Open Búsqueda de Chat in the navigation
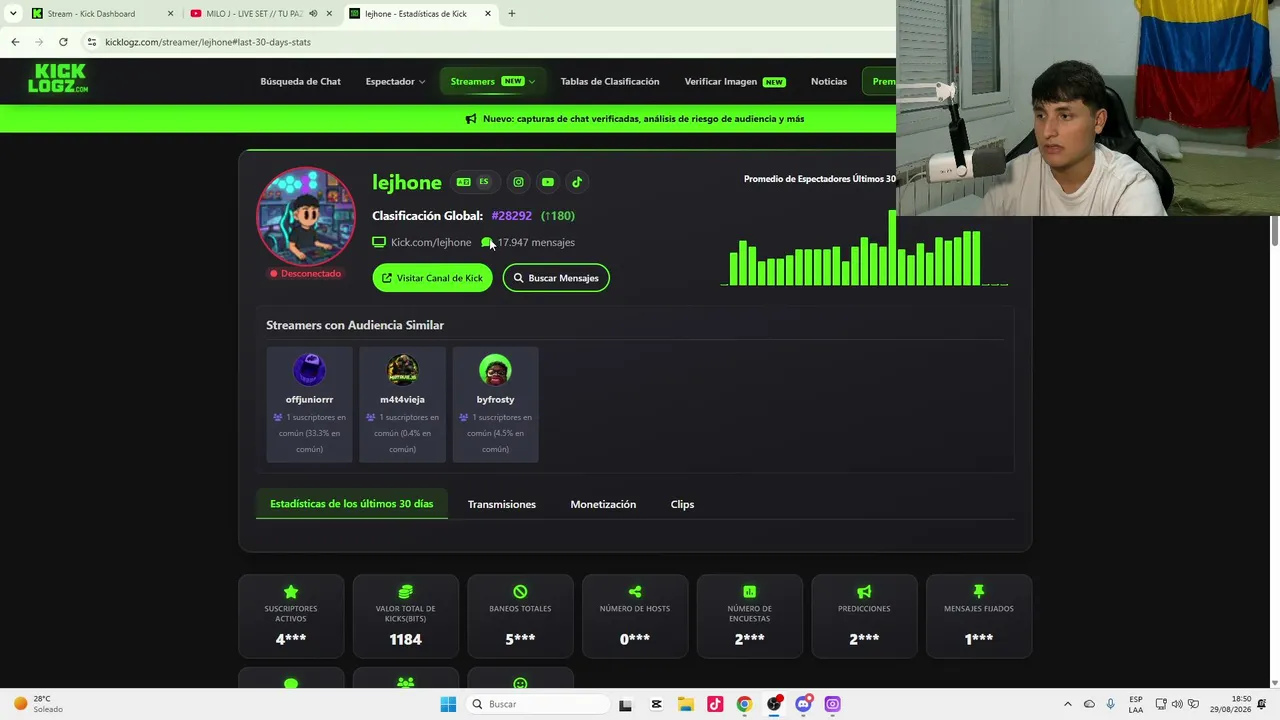The width and height of the screenshot is (1280, 720). pos(300,82)
